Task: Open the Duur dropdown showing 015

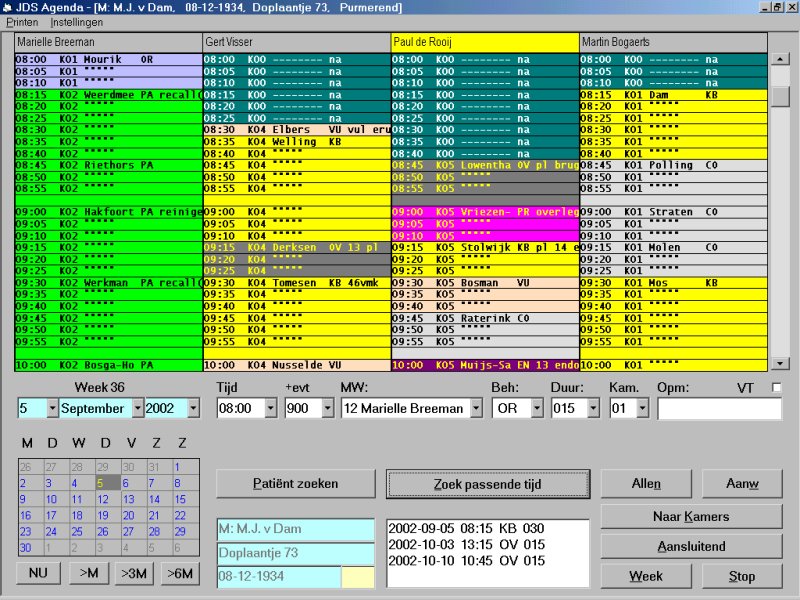Action: coord(593,408)
